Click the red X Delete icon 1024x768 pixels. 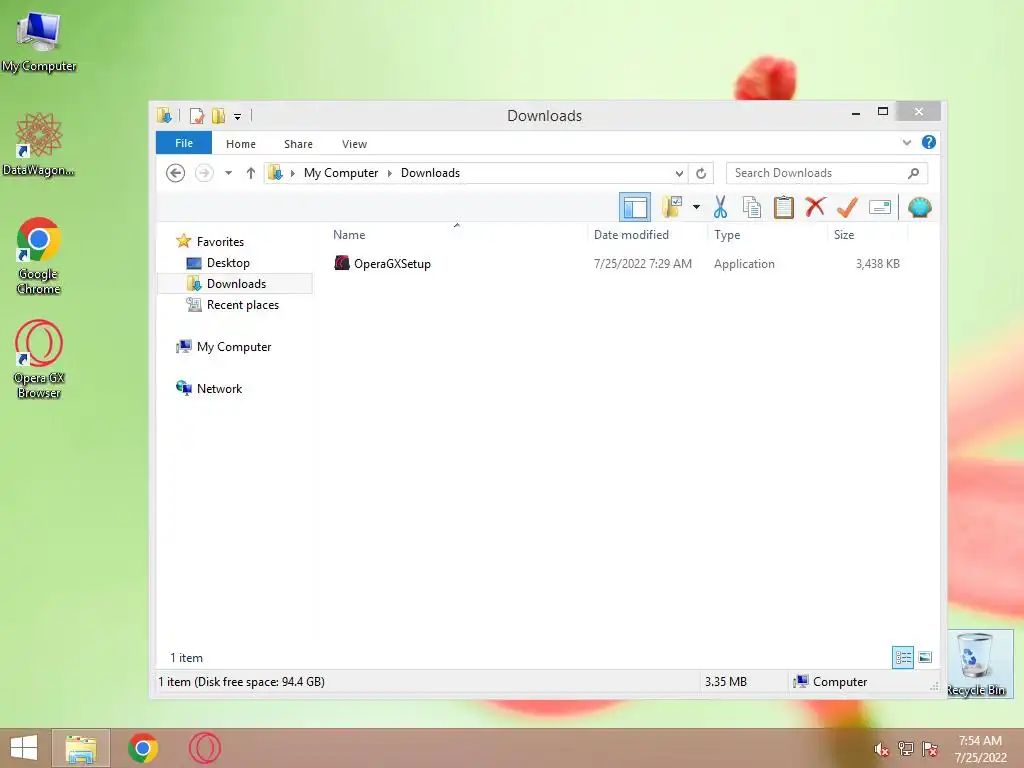click(815, 207)
